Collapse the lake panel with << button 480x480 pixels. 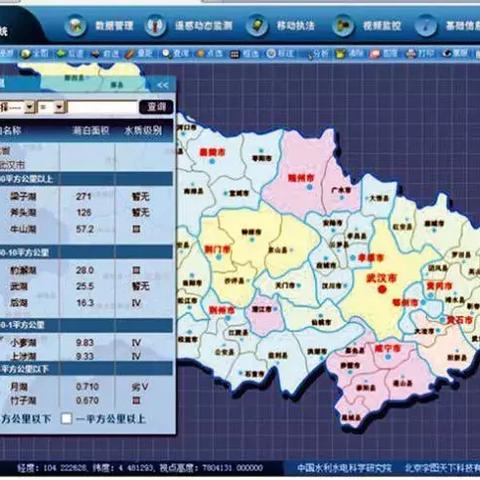pyautogui.click(x=163, y=85)
